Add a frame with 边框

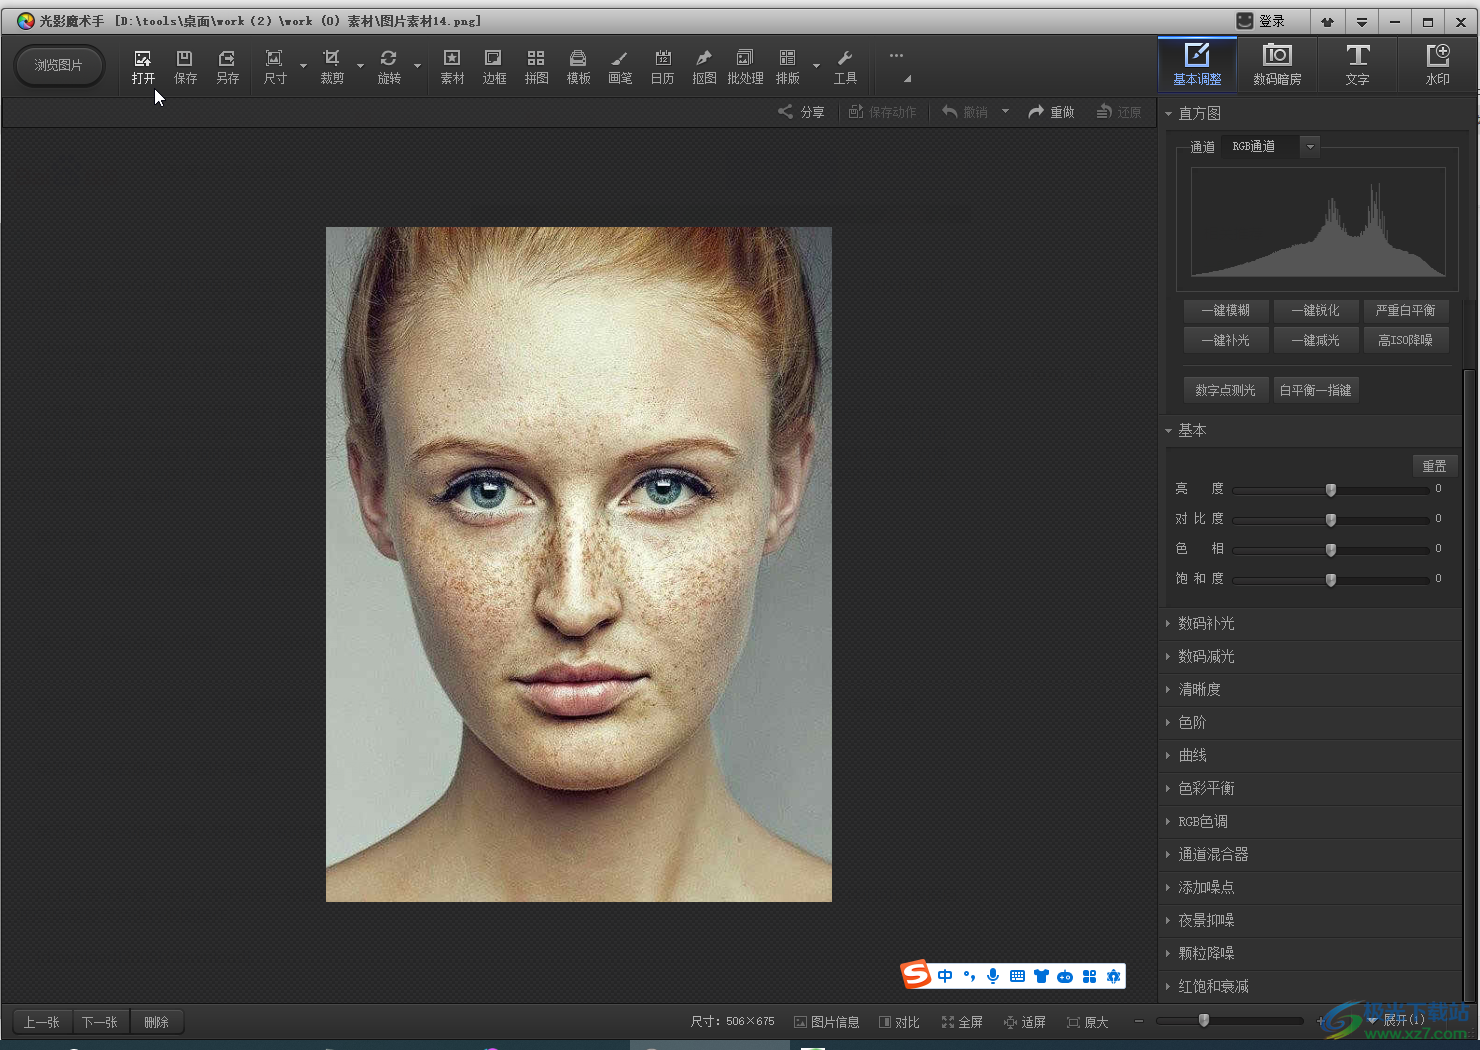click(x=494, y=67)
